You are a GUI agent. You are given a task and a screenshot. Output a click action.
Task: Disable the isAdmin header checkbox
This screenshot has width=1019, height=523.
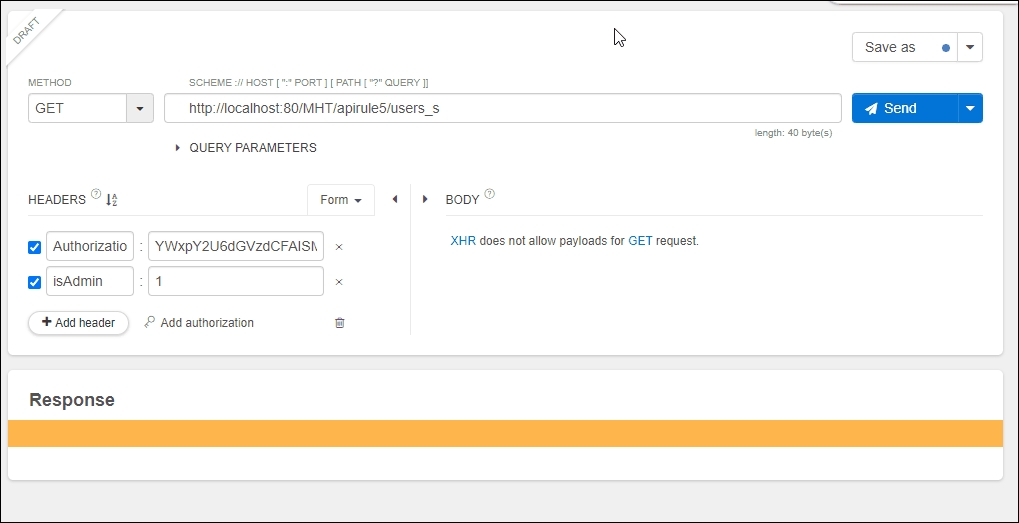[35, 282]
